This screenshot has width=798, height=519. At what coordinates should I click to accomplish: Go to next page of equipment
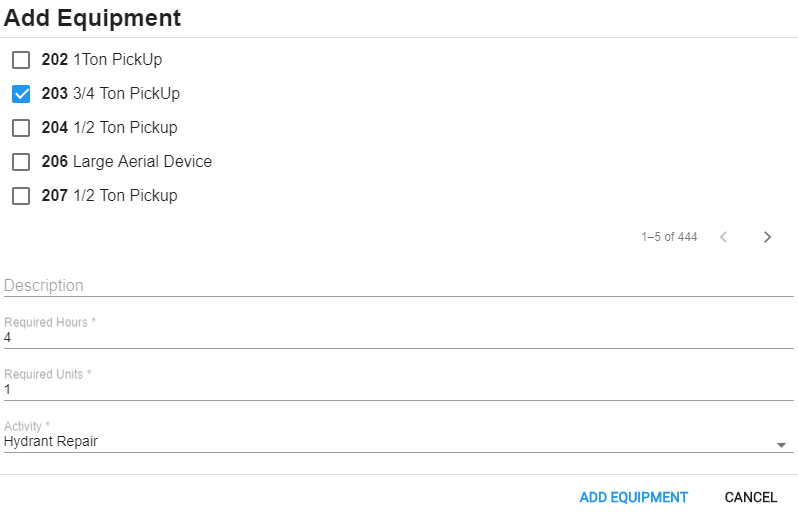(767, 237)
